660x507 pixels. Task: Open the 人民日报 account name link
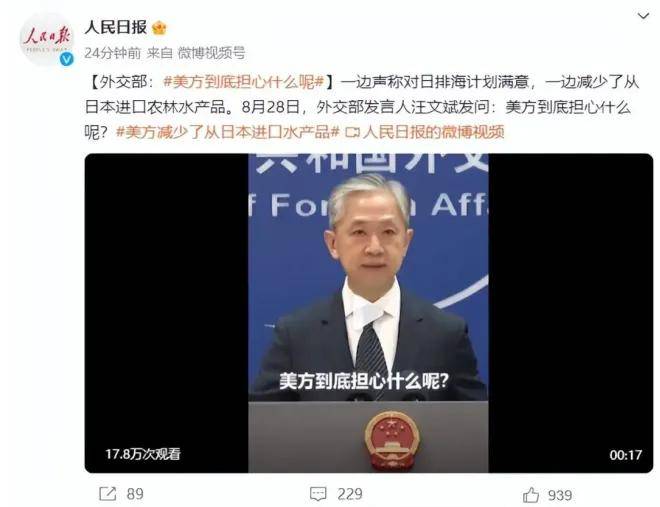[x=115, y=28]
